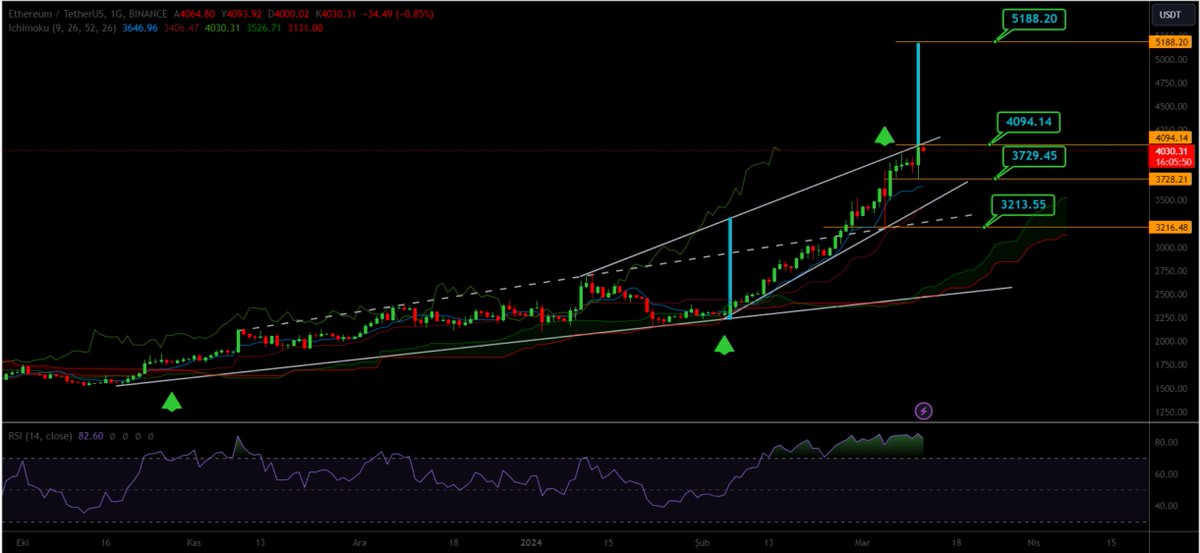Viewport: 1200px width, 553px height.
Task: Click the Ethereum / TetherUS symbol title
Action: 86,14
